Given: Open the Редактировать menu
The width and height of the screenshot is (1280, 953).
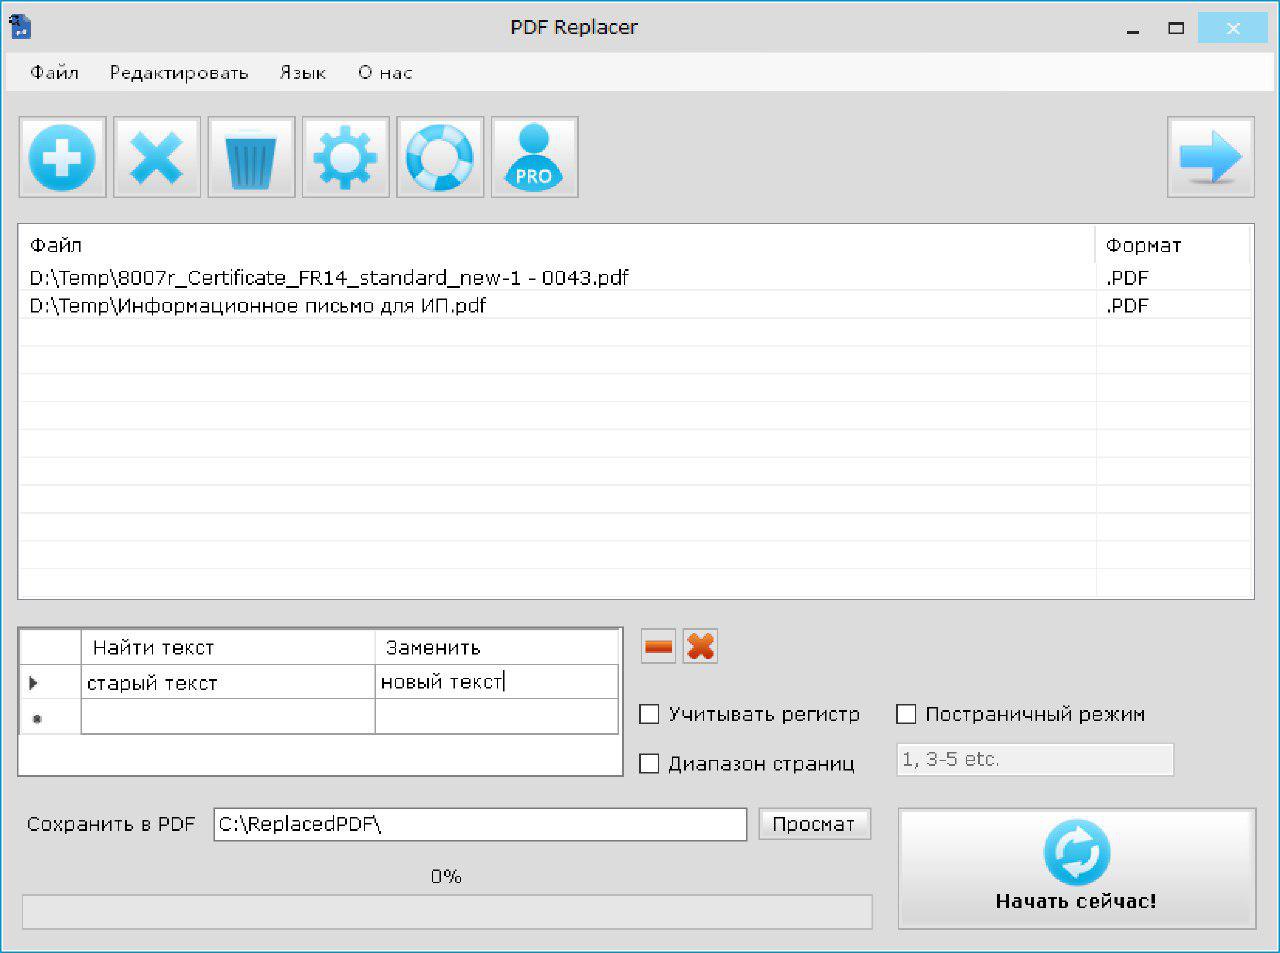Looking at the screenshot, I should (x=179, y=72).
